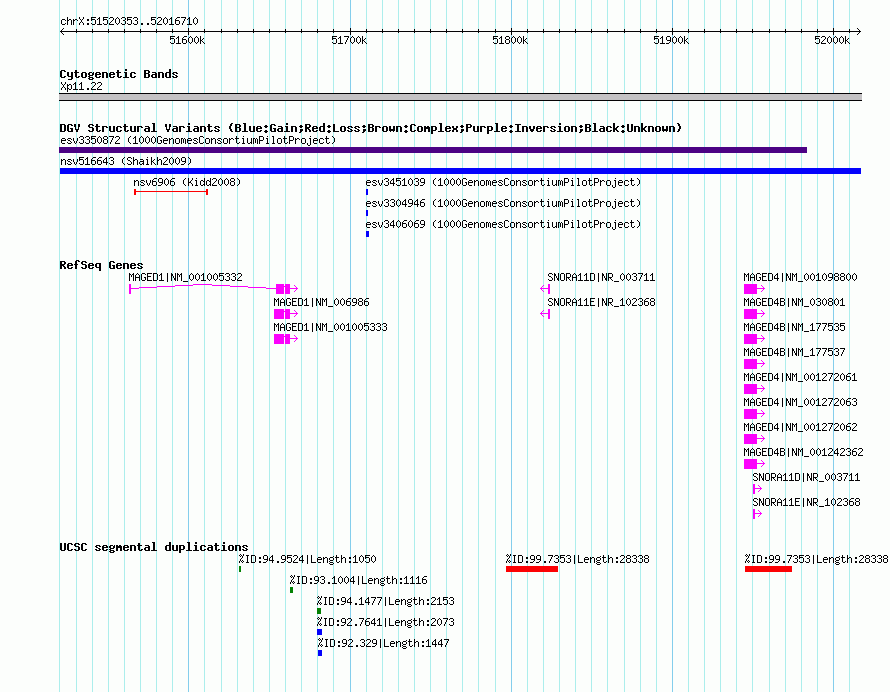890x692 pixels.
Task: Click the %ID:94.1477|Length:2153 duplication label
Action: pyautogui.click(x=385, y=601)
